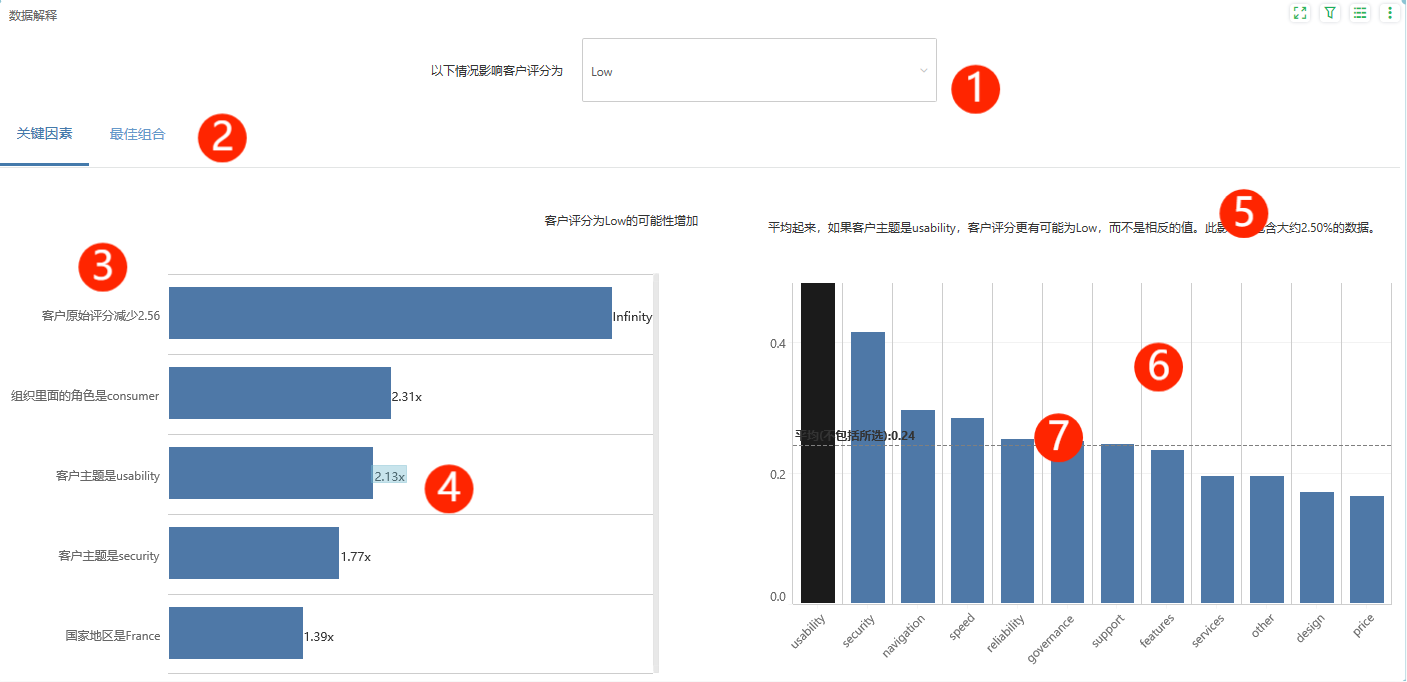Select the 客户原始评分减少2.56 factor bar
The height and width of the screenshot is (682, 1407).
coord(390,313)
